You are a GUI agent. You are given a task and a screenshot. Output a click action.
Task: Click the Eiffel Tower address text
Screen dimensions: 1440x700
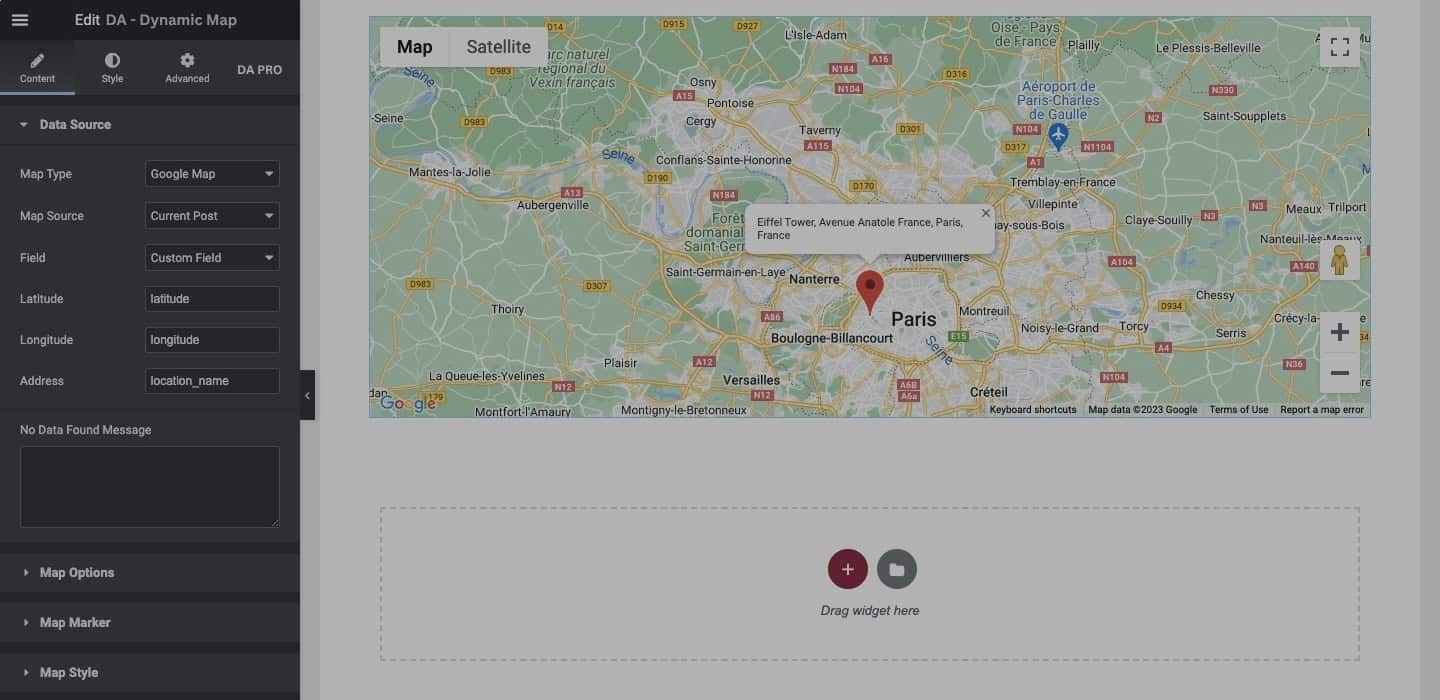coord(860,229)
